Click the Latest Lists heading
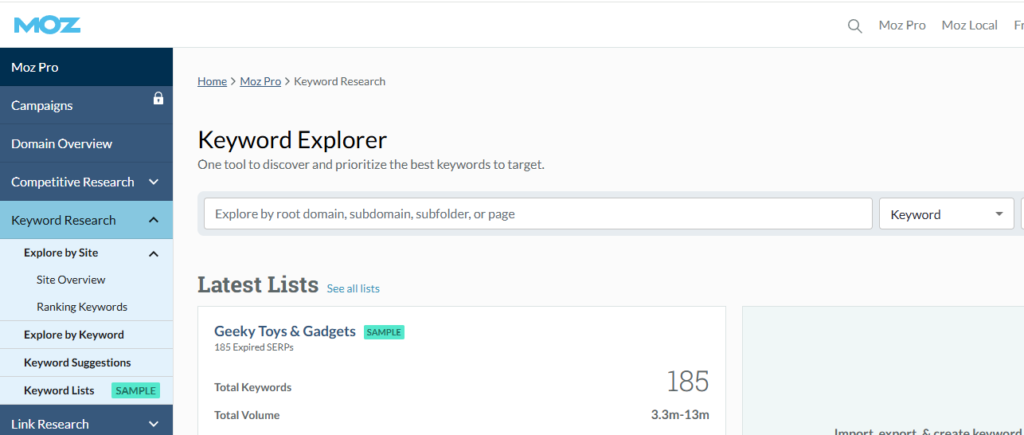This screenshot has width=1024, height=435. [x=258, y=285]
